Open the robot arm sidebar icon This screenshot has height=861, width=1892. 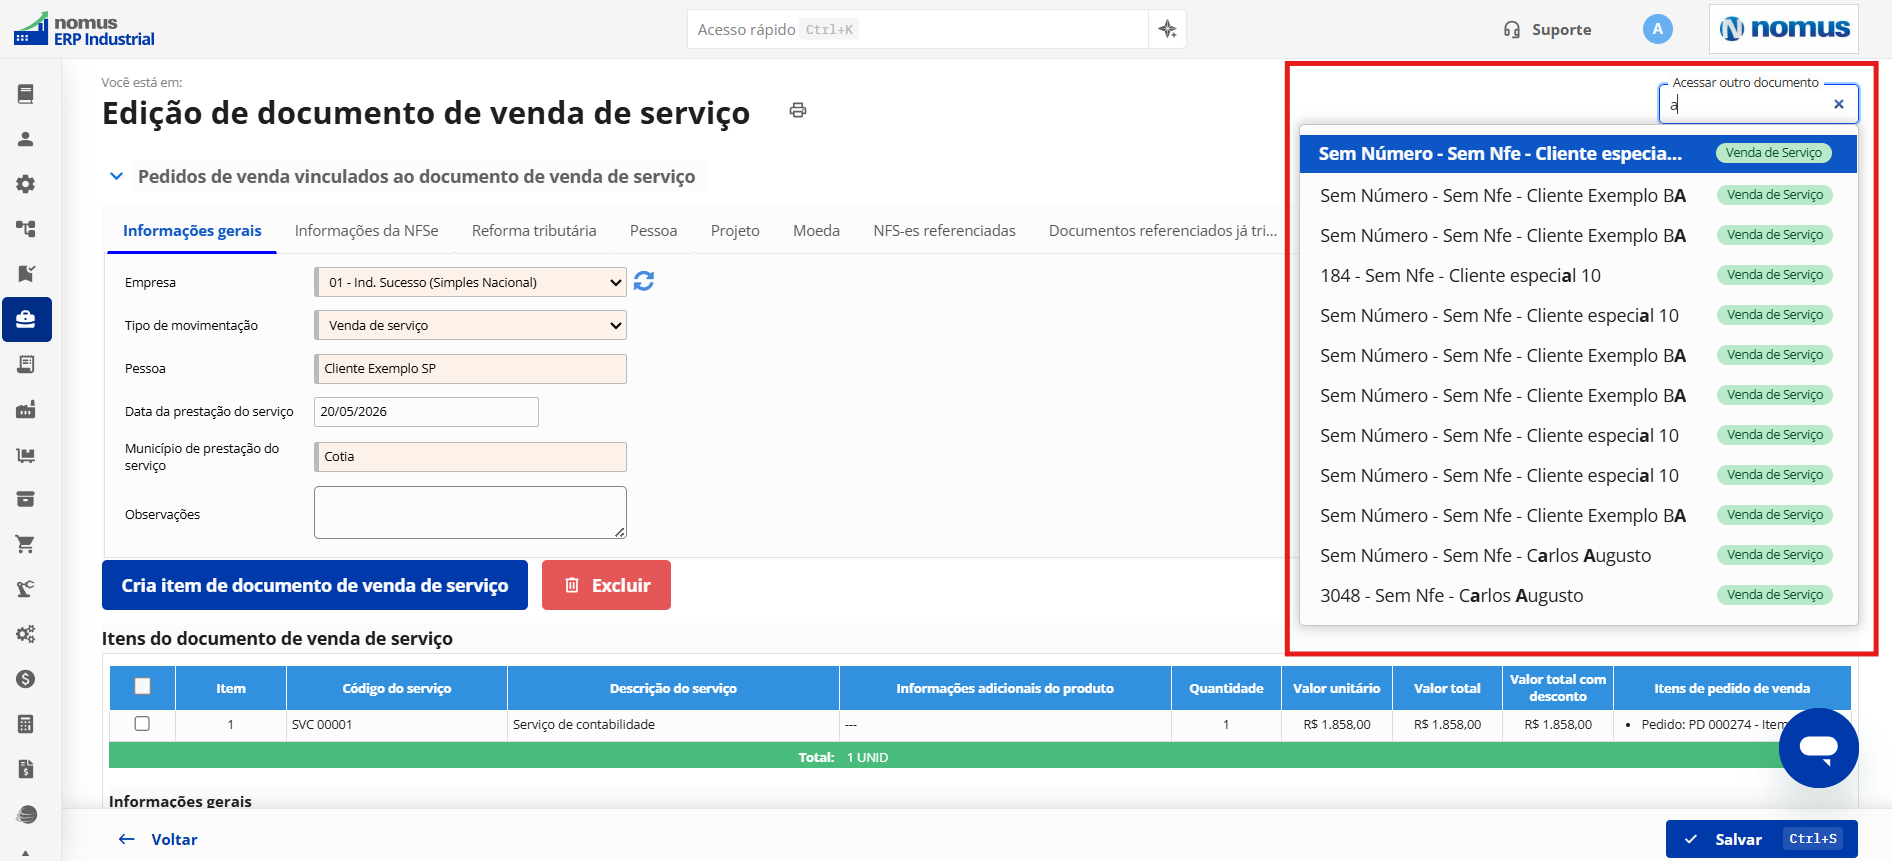point(26,589)
